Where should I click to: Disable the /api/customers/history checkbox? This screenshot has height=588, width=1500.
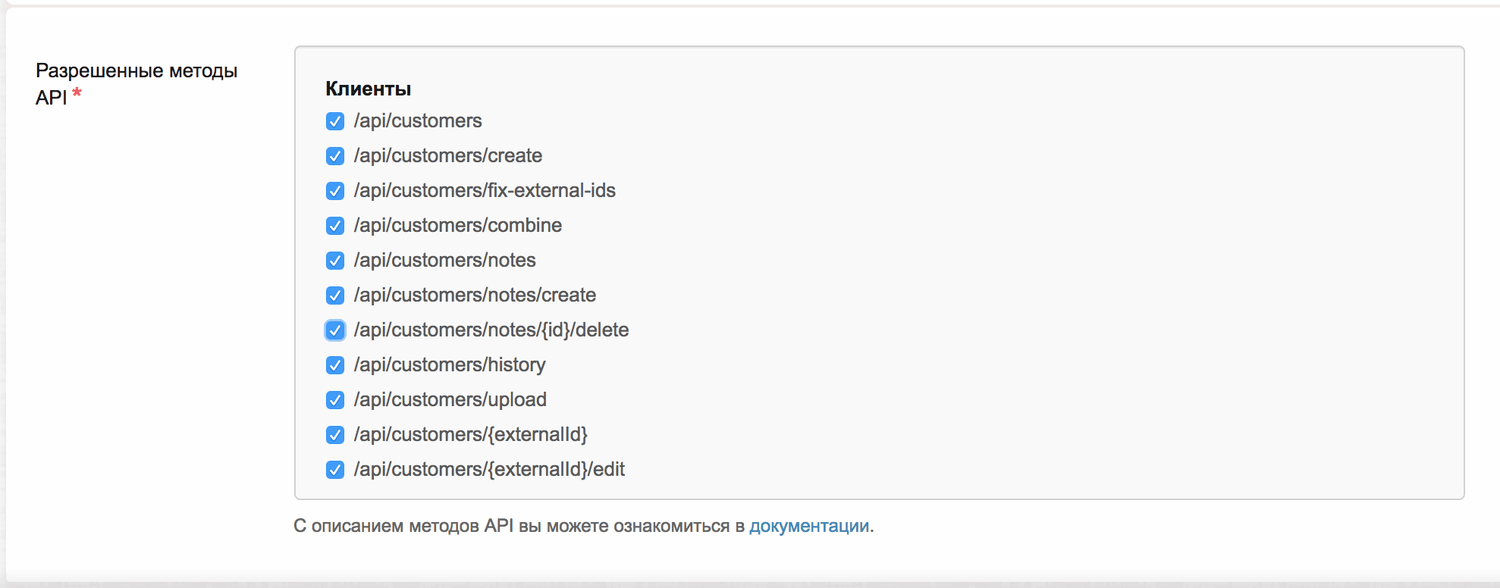click(x=335, y=365)
